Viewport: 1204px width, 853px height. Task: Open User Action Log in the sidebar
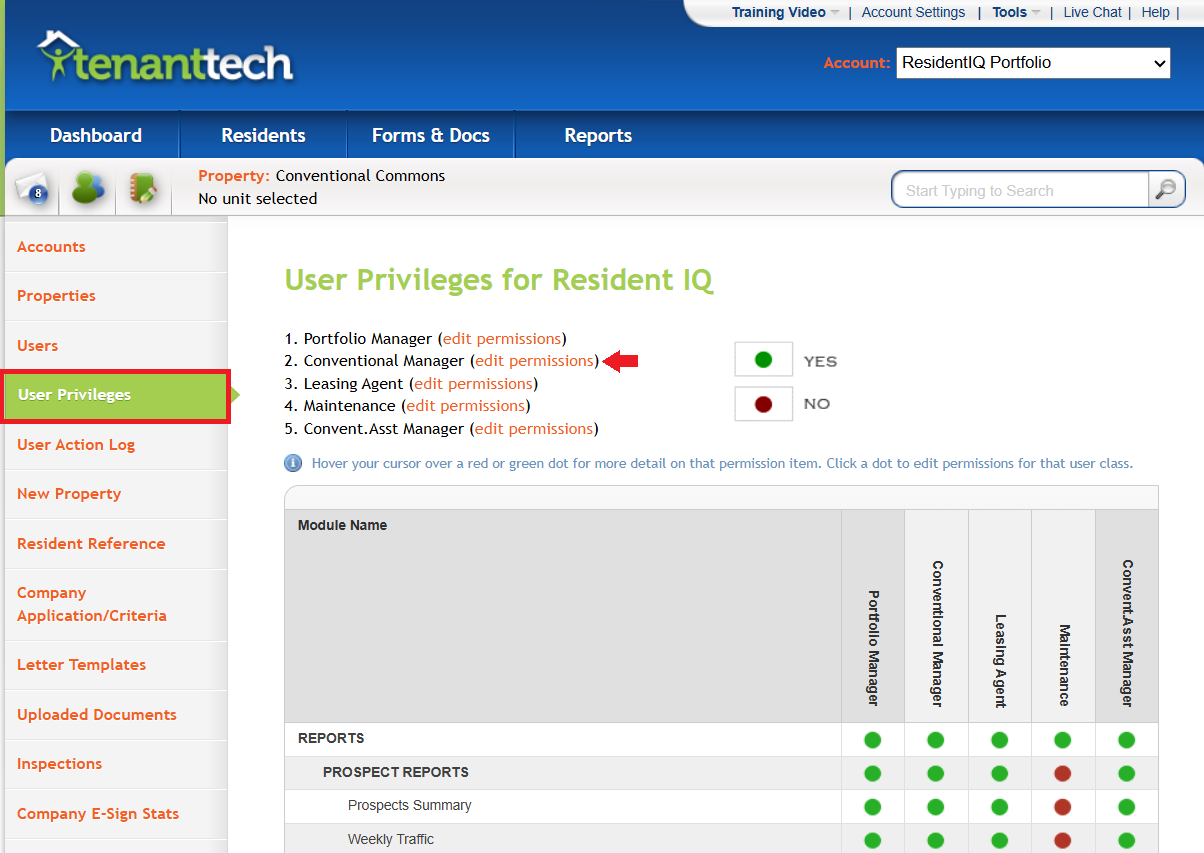click(x=76, y=445)
